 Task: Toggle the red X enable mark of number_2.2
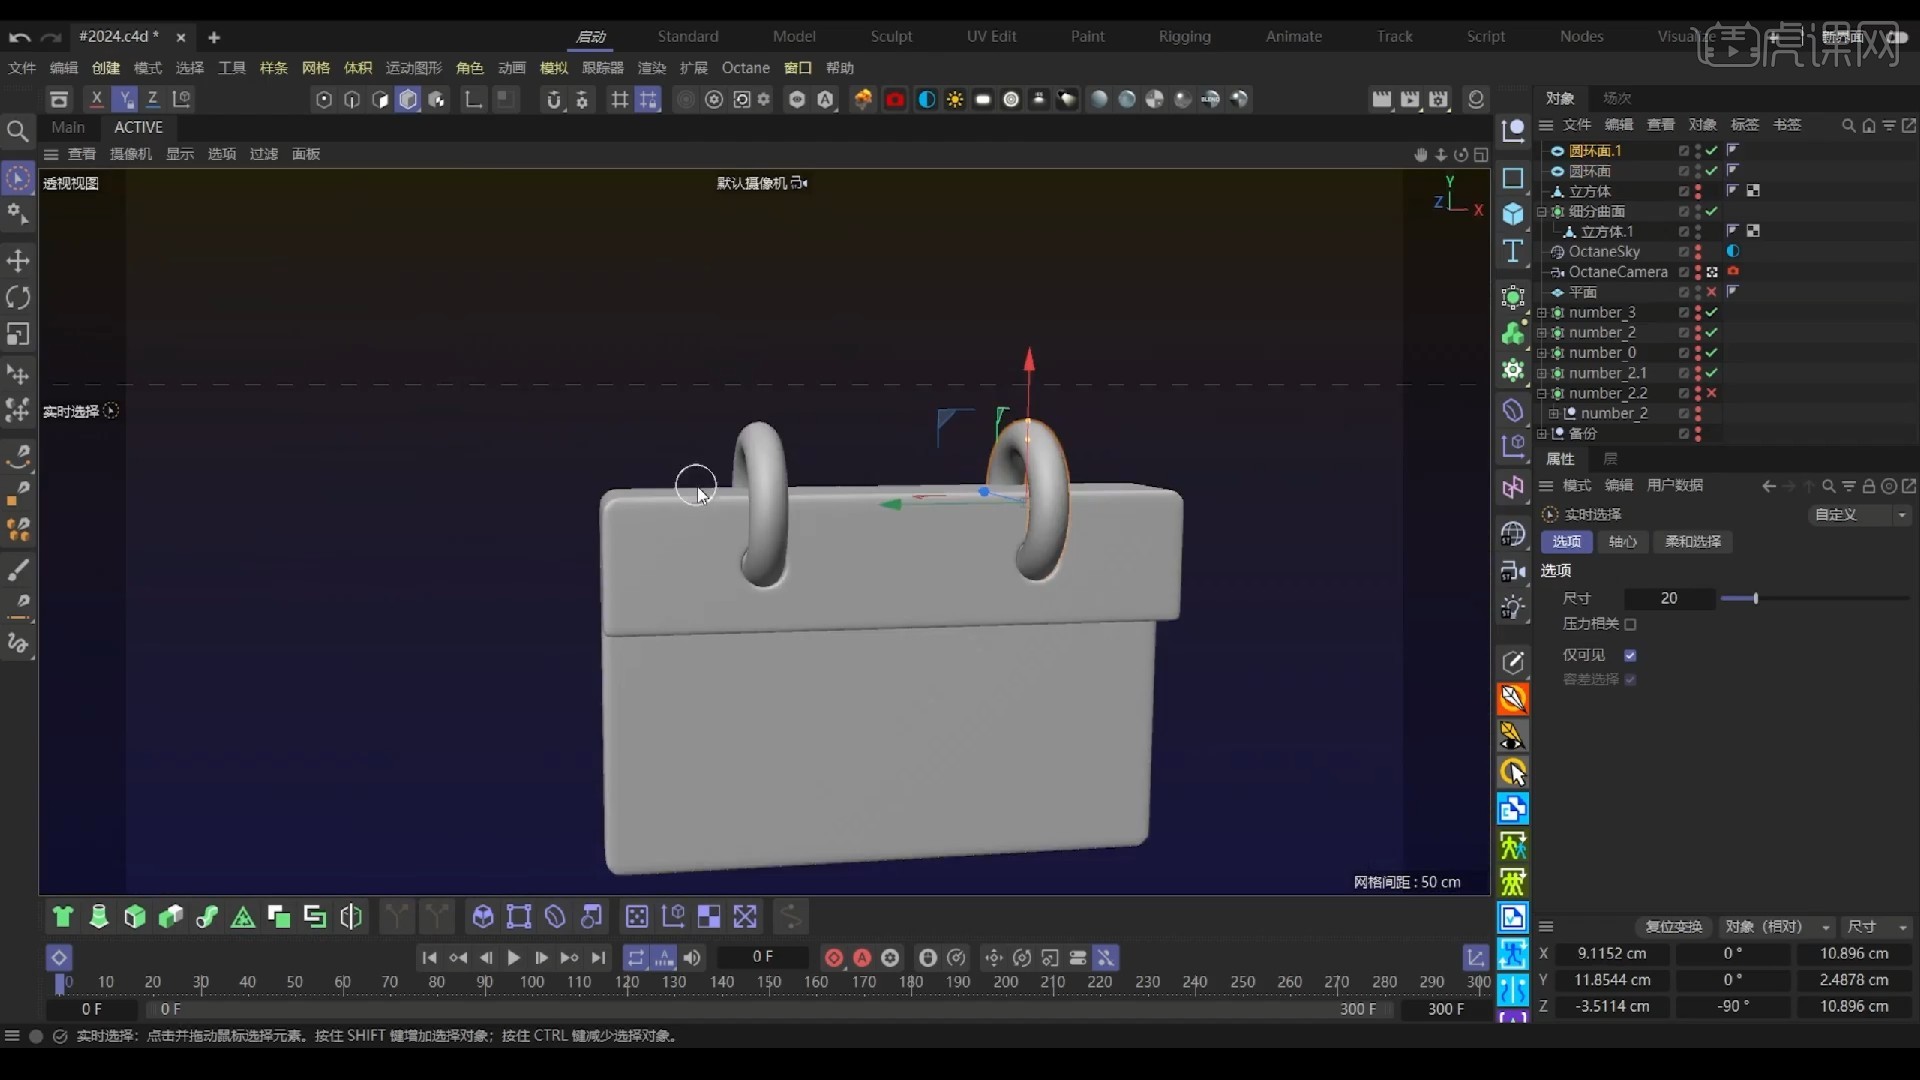tap(1712, 393)
